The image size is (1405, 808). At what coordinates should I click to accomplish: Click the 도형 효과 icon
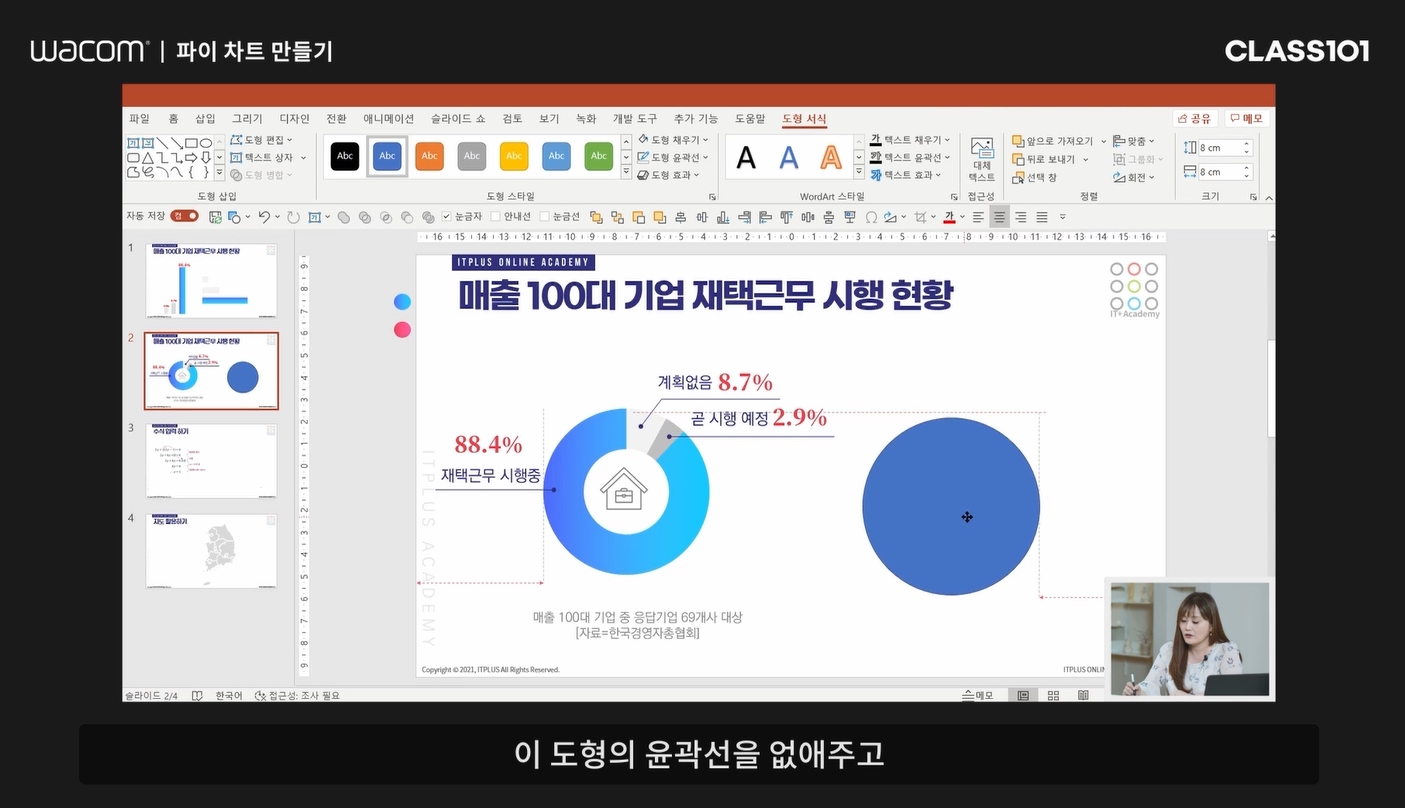(643, 174)
